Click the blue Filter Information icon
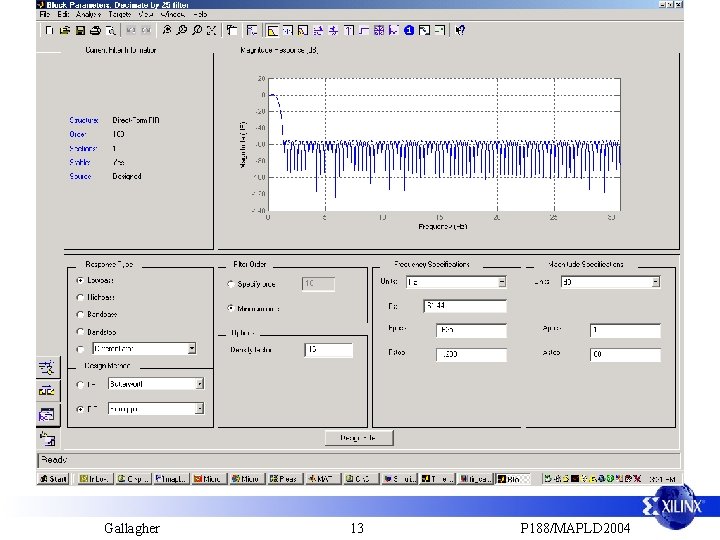The width and height of the screenshot is (720, 540). click(409, 30)
